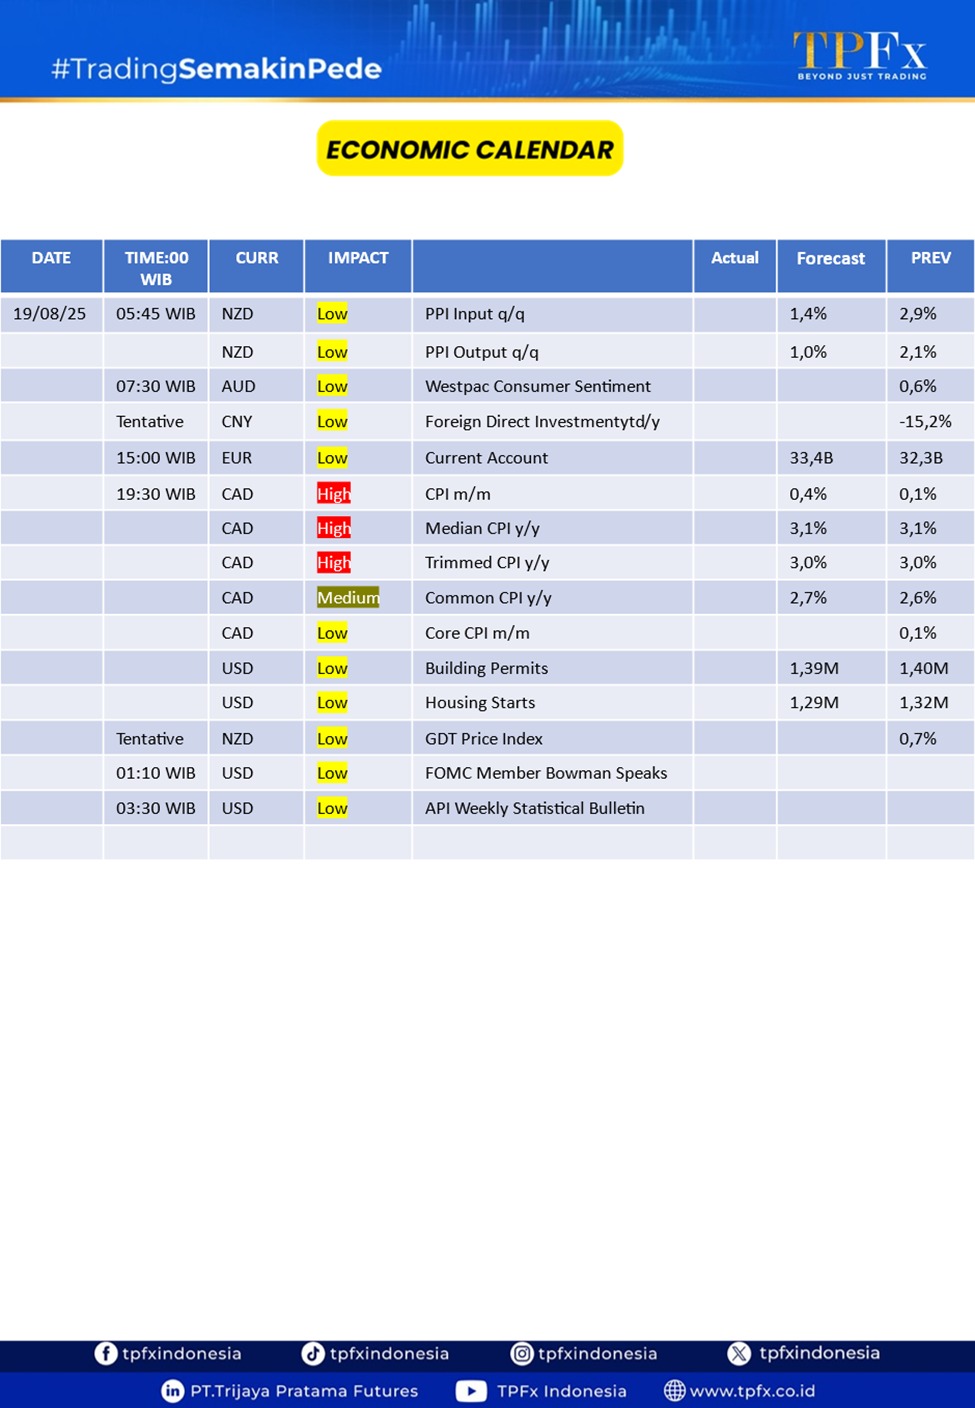This screenshot has width=975, height=1408.
Task: Open the Instagram icon in the footer
Action: pyautogui.click(x=521, y=1353)
